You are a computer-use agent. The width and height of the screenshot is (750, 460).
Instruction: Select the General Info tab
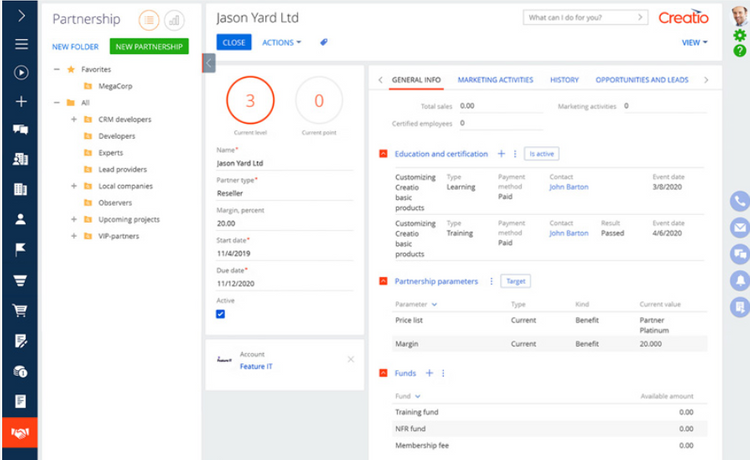pos(416,80)
